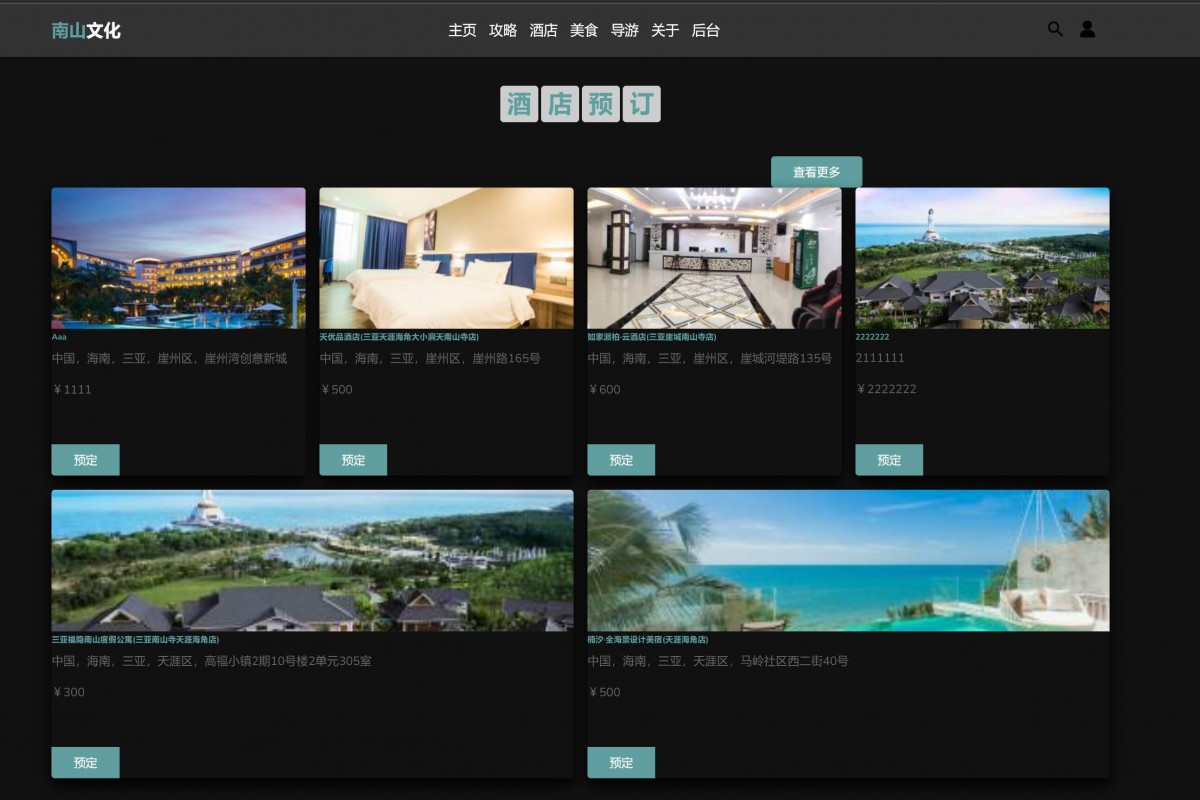Select 酒店 in the navigation bar
The image size is (1200, 800).
(543, 30)
